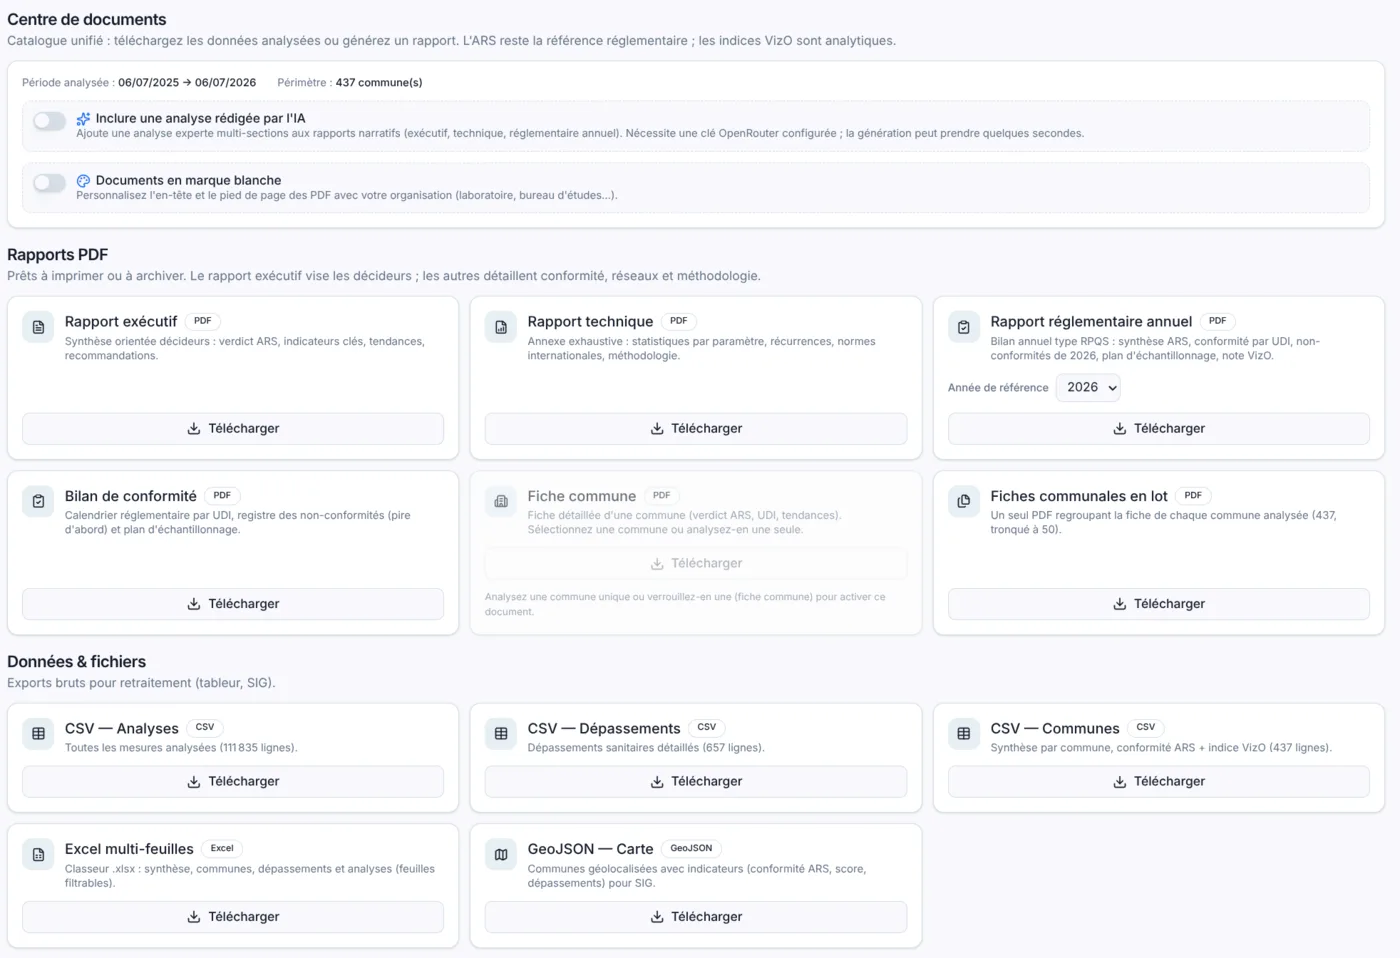Screen dimensions: 1400x958
Task: Click the CSV — Dépassements table icon
Action: (501, 734)
